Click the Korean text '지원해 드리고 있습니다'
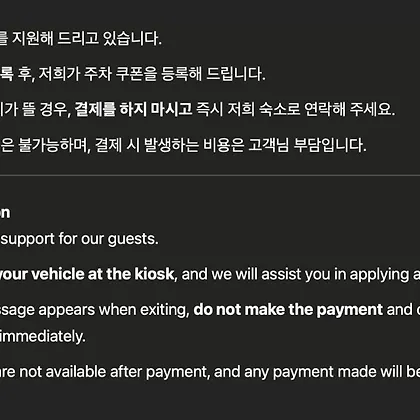 pyautogui.click(x=87, y=39)
